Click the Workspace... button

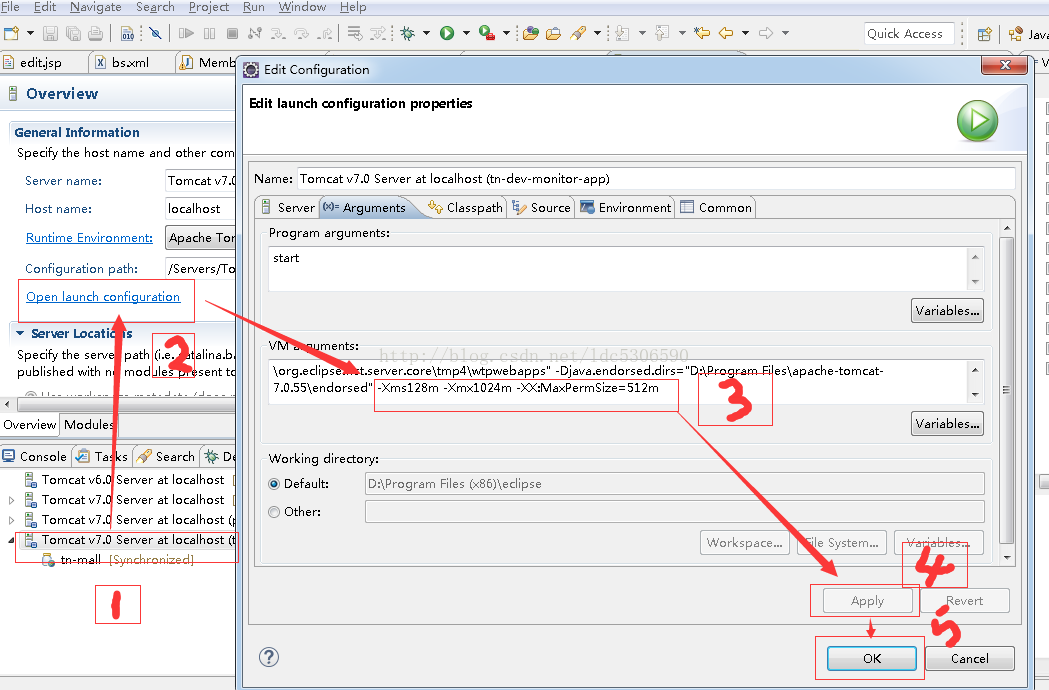coord(745,543)
